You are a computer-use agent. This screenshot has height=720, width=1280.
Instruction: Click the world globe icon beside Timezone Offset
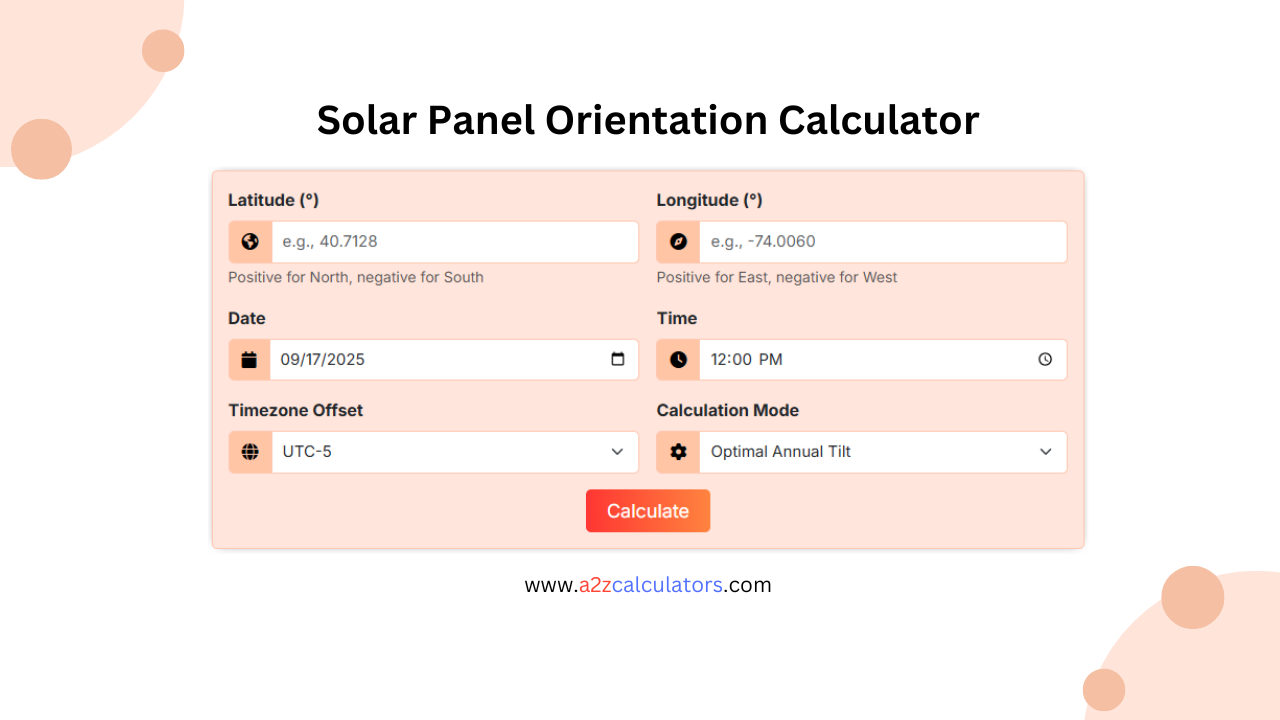(x=249, y=451)
